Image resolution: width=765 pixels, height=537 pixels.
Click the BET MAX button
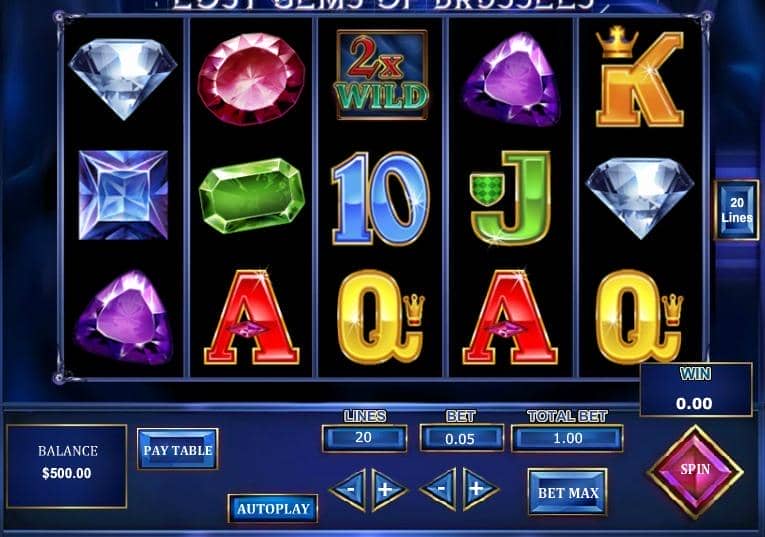pos(568,492)
